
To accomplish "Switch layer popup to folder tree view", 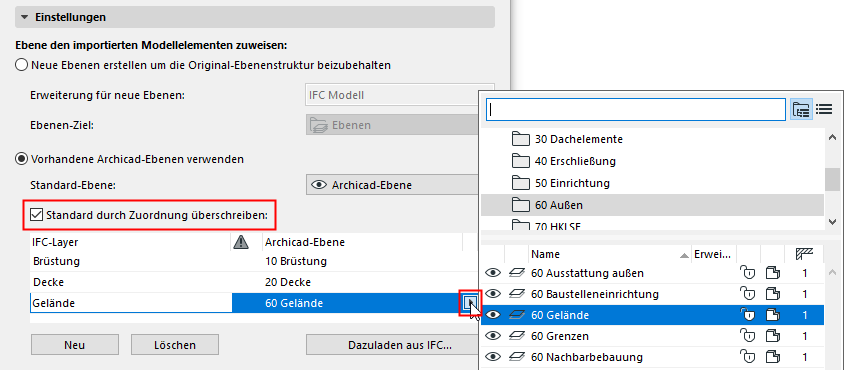I will [x=801, y=109].
